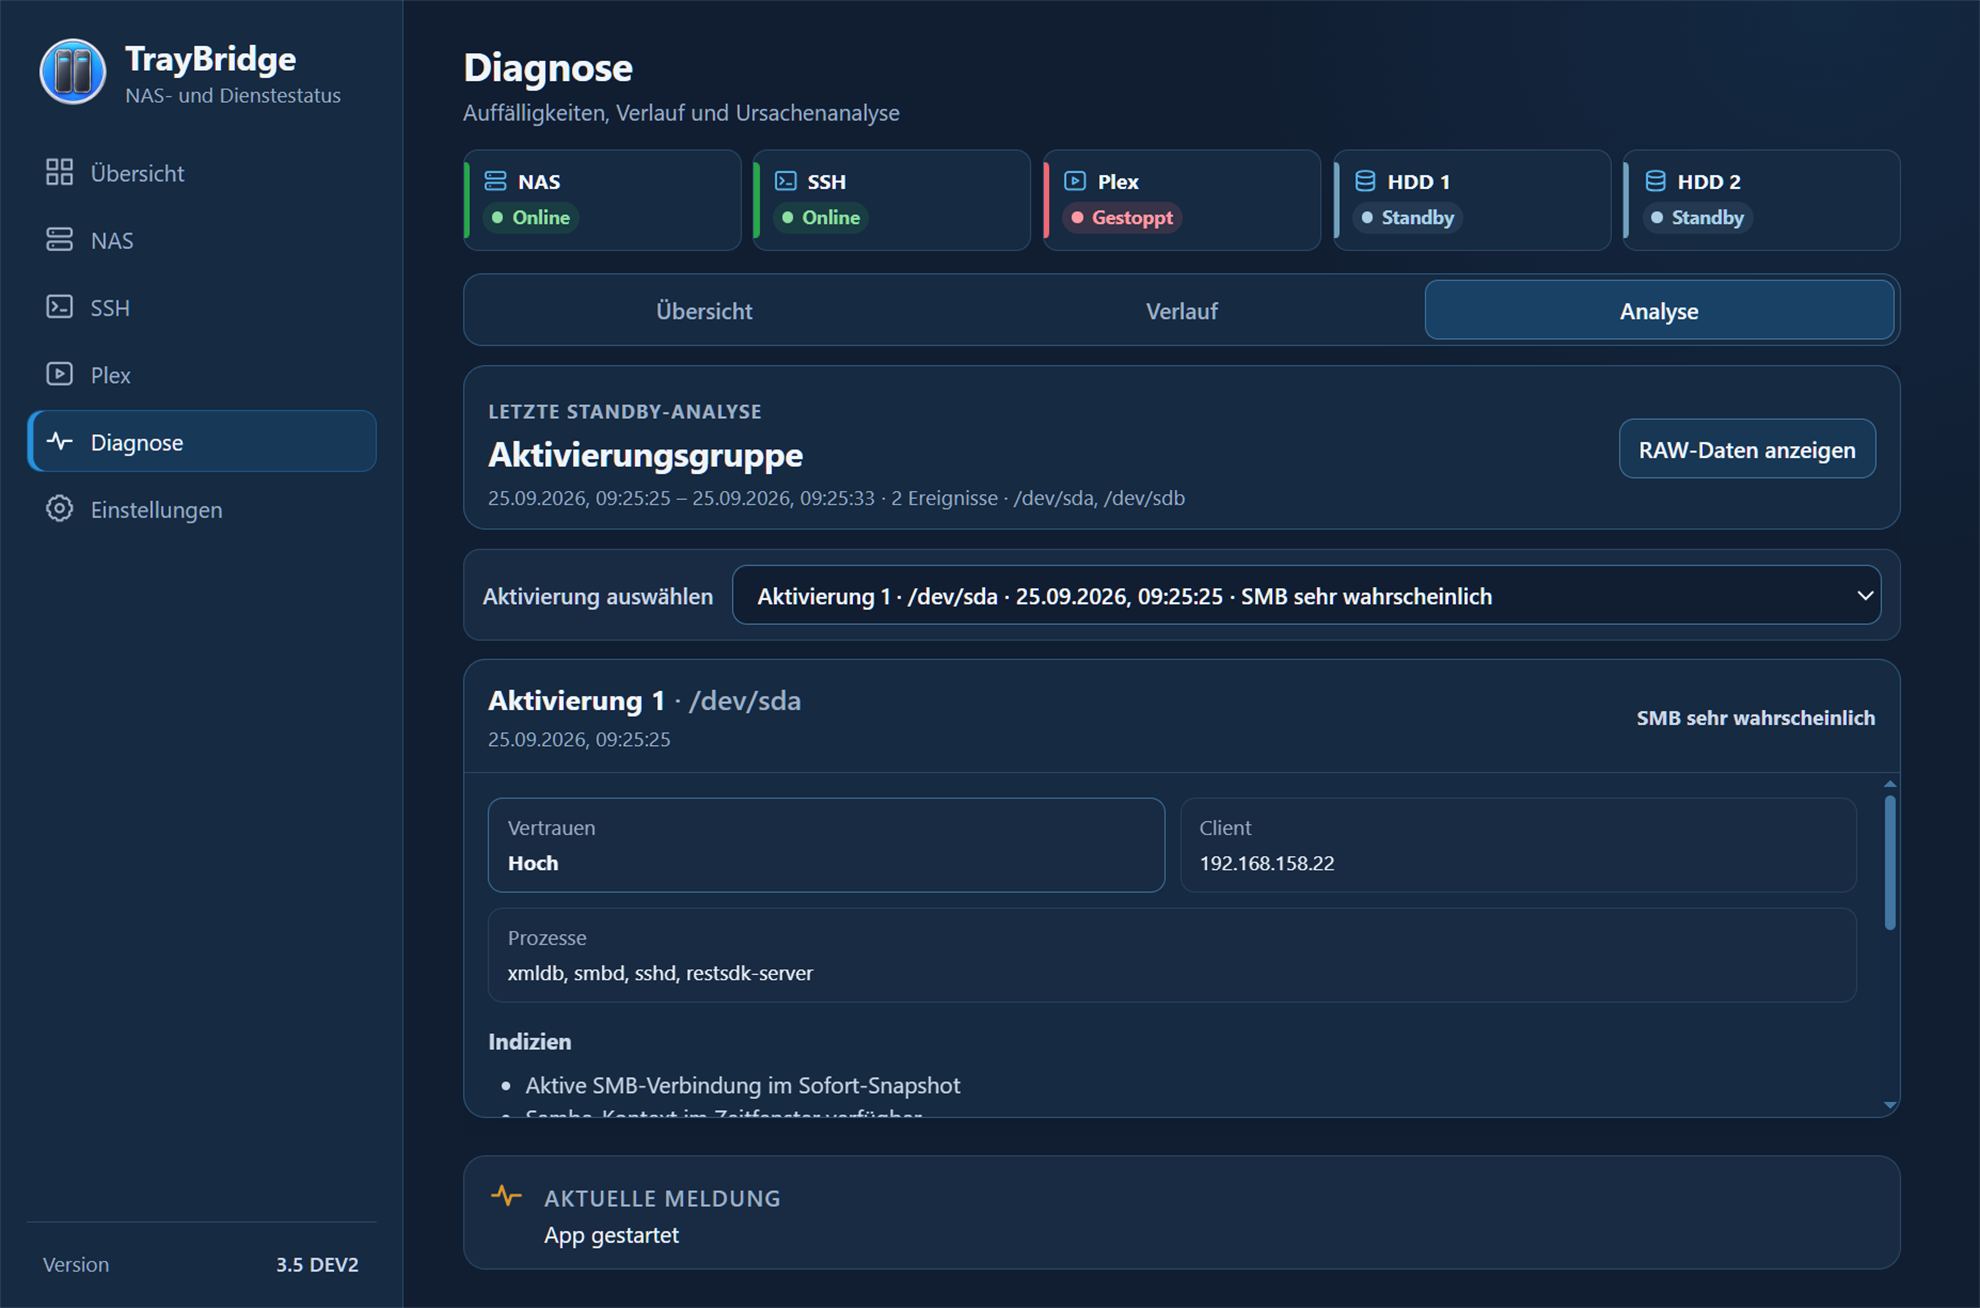
Task: Click the scroll-up arrow of details panel
Action: pos(1890,784)
